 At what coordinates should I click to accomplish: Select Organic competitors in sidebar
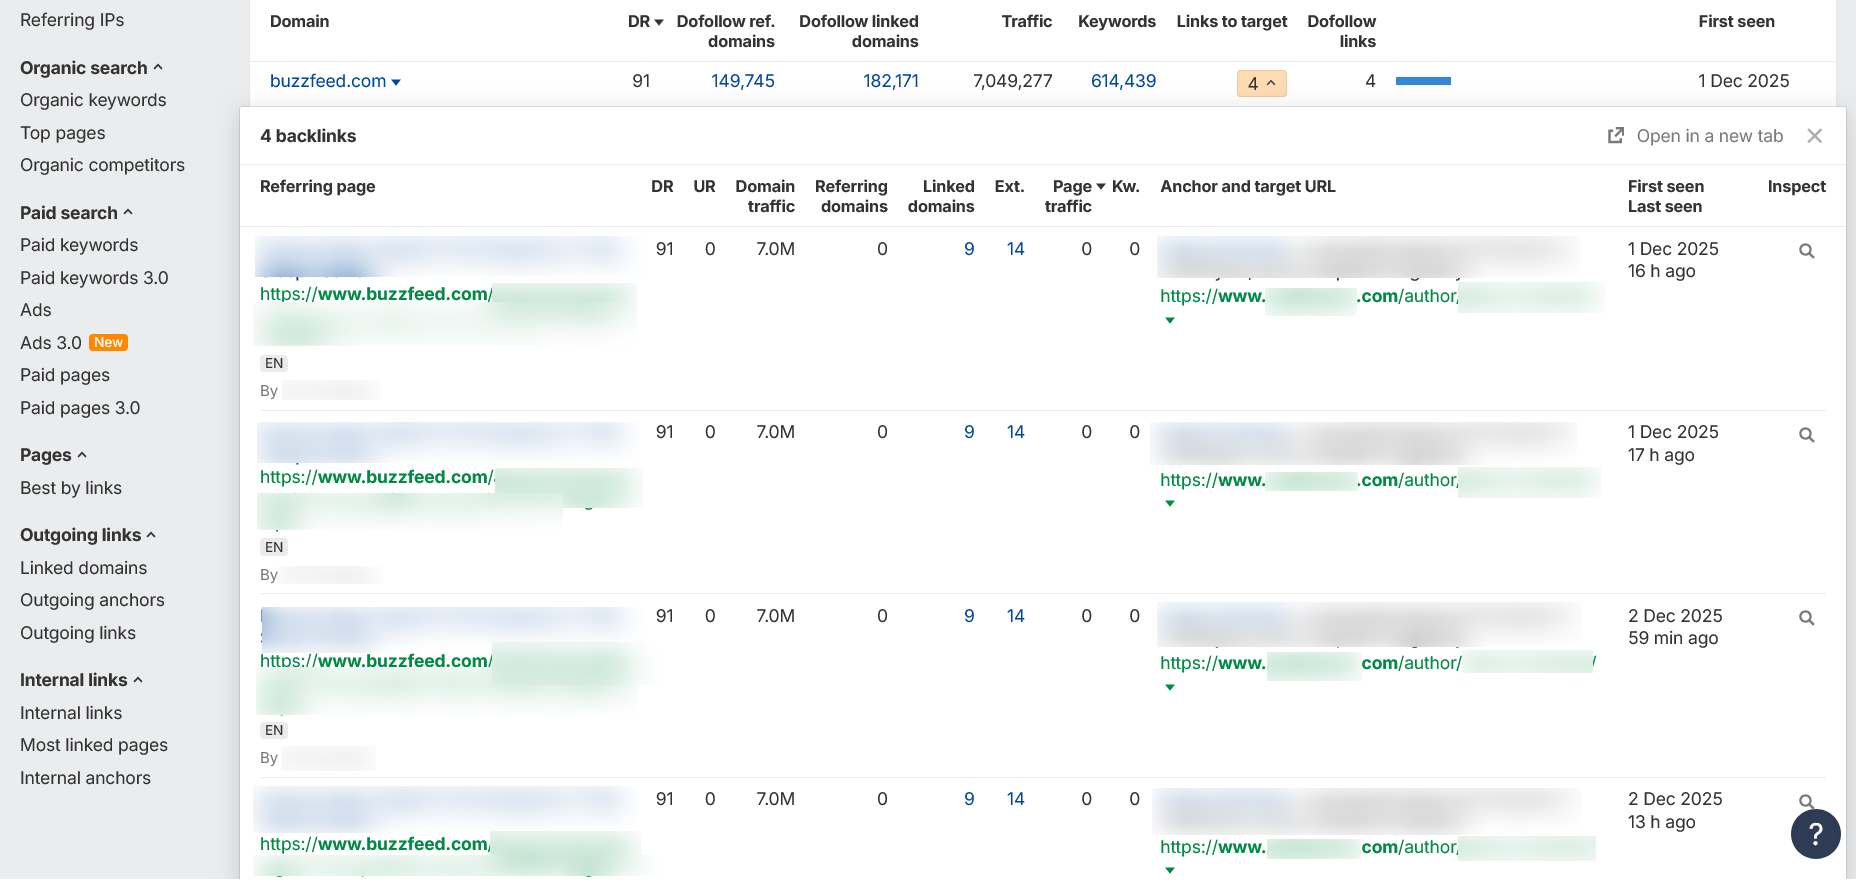tap(102, 165)
